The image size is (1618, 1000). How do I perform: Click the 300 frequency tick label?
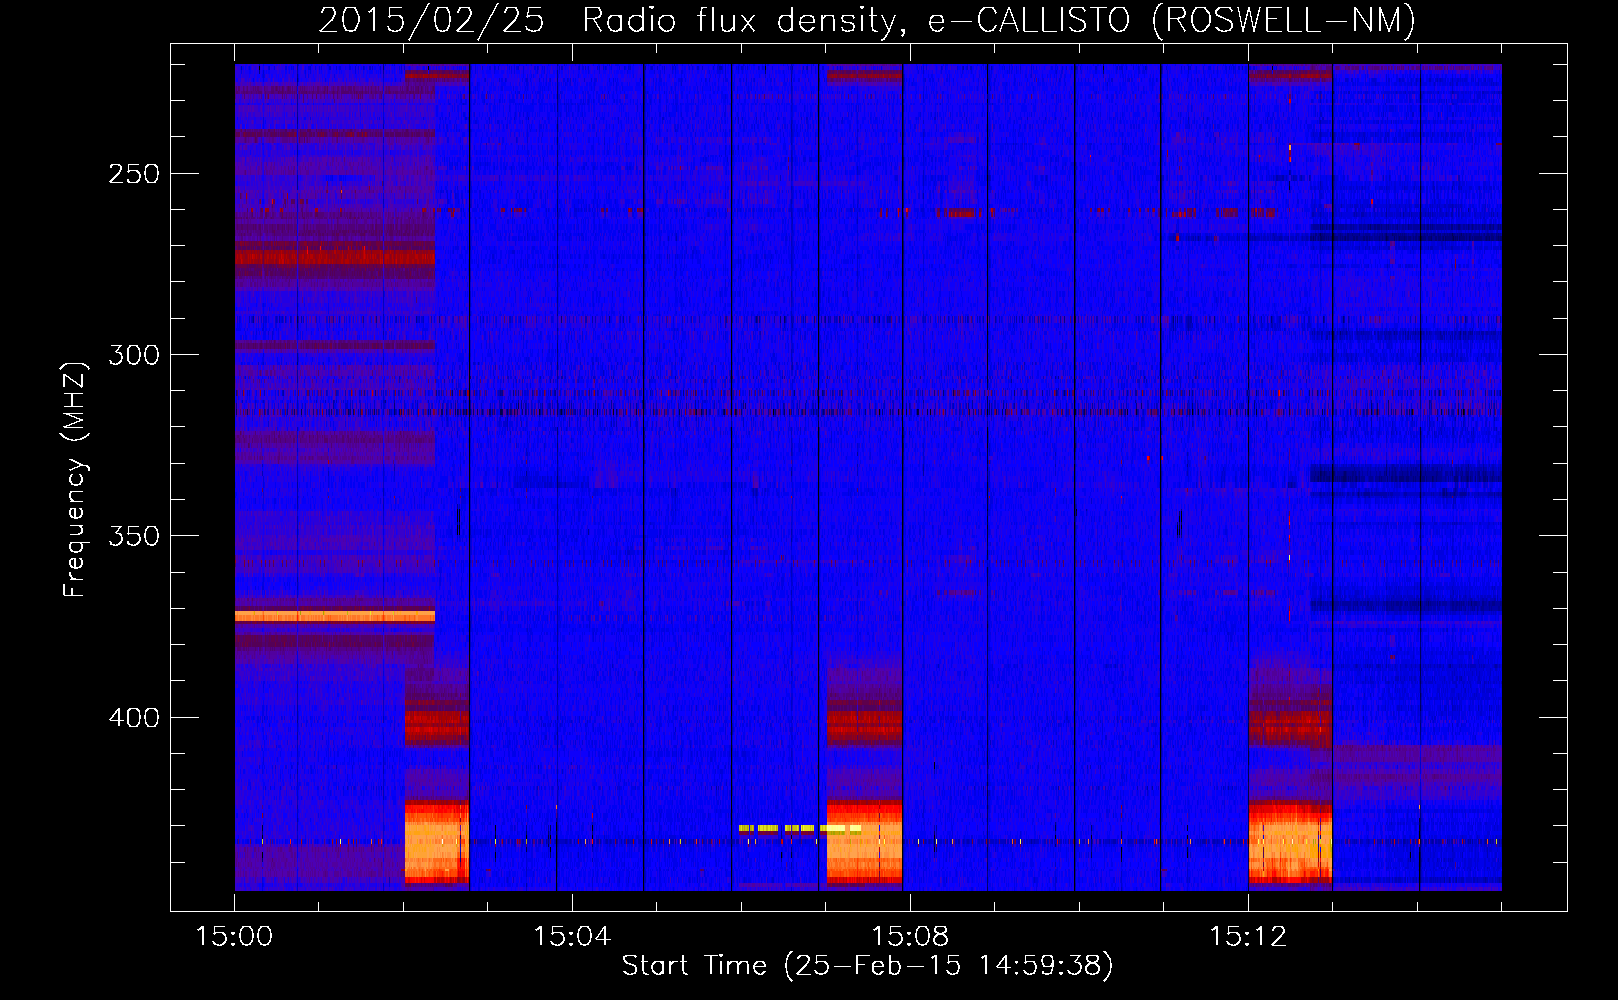(134, 355)
